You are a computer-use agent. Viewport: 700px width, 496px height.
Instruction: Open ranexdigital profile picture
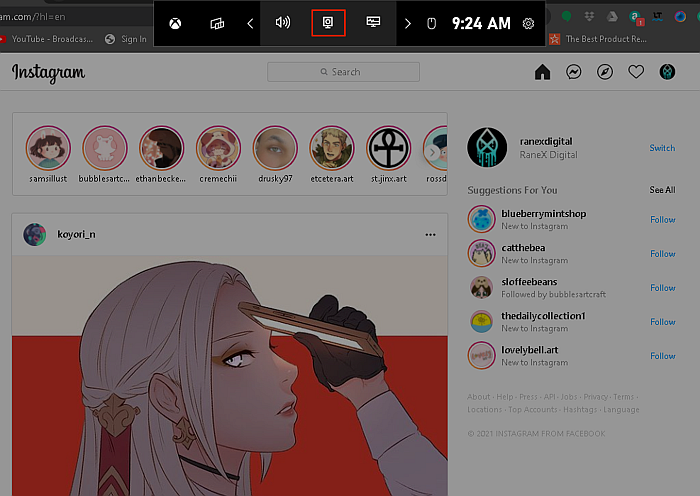487,148
